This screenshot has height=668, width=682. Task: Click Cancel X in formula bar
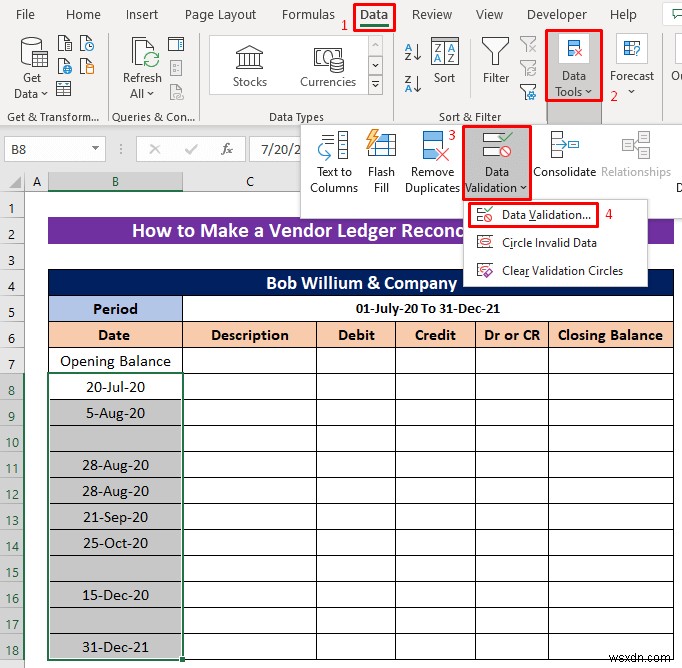(x=154, y=149)
